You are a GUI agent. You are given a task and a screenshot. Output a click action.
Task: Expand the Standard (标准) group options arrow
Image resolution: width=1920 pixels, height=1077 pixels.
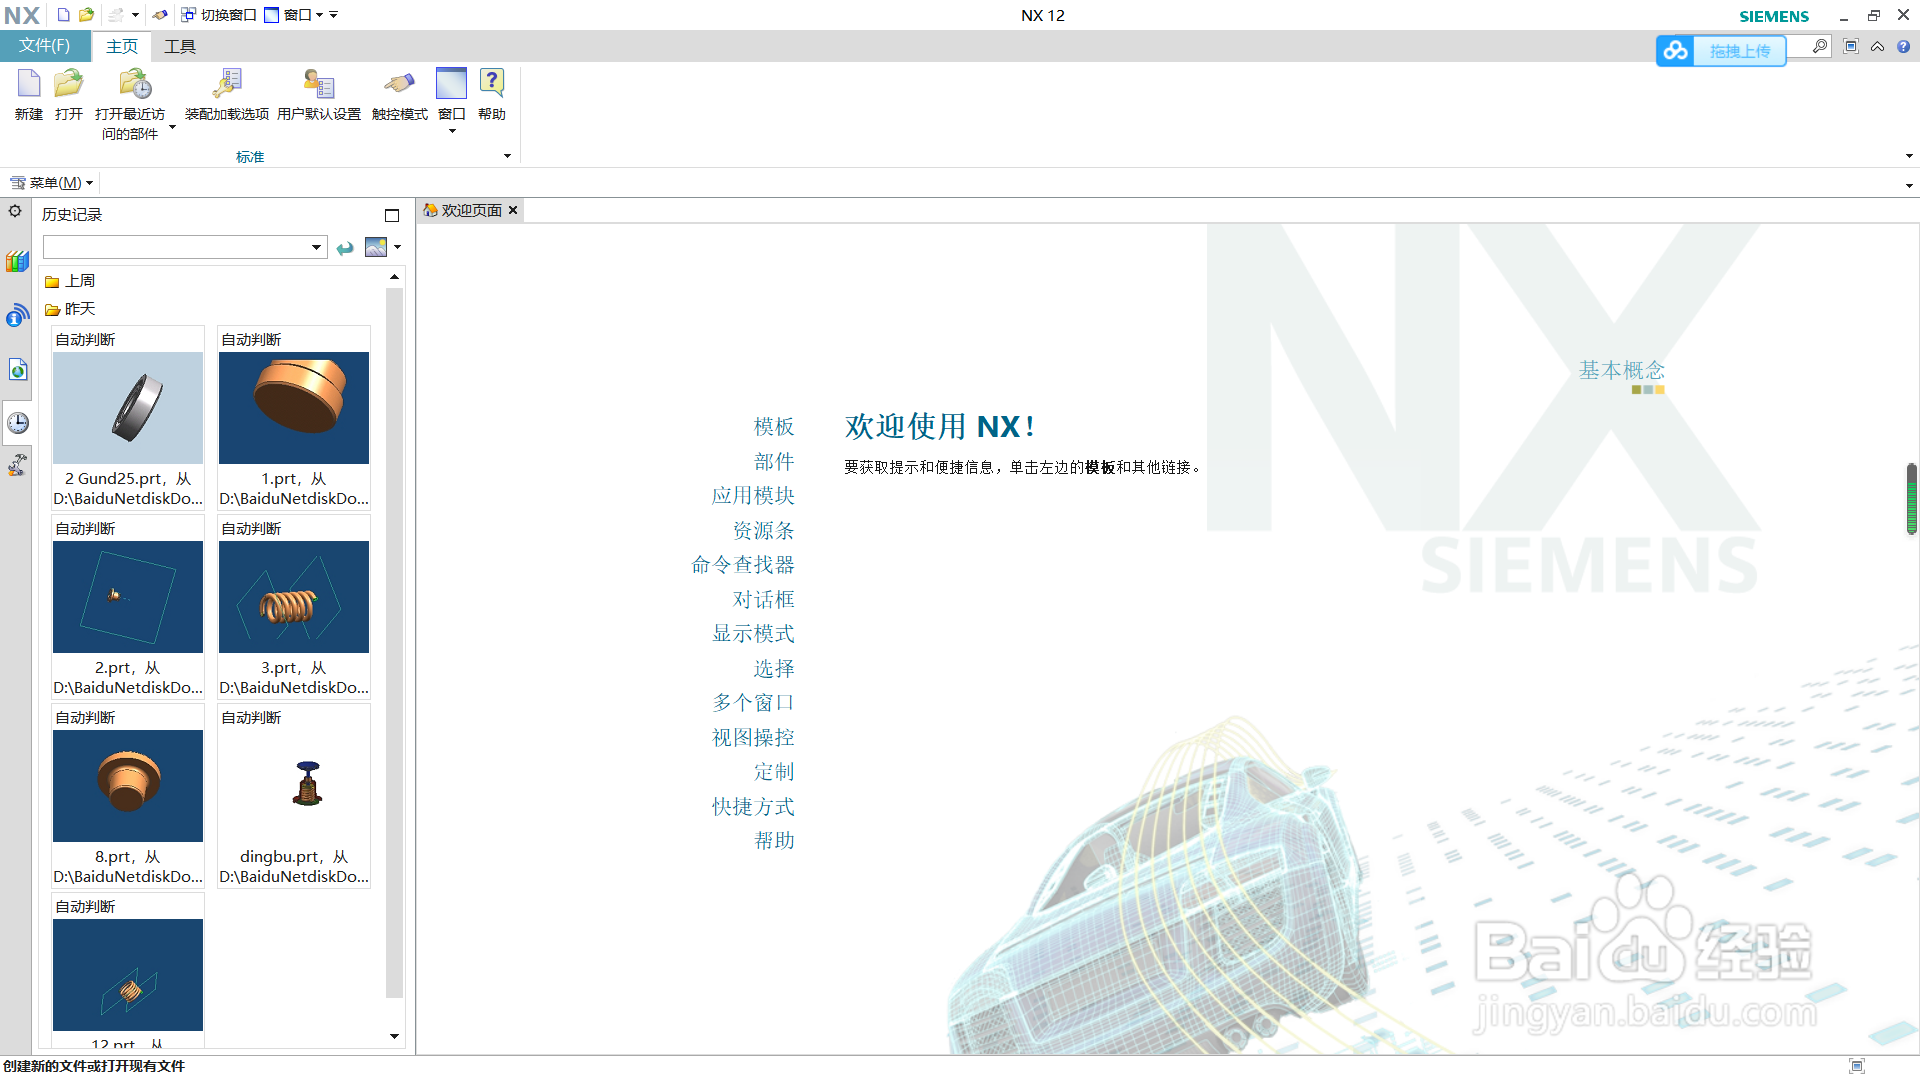click(507, 156)
